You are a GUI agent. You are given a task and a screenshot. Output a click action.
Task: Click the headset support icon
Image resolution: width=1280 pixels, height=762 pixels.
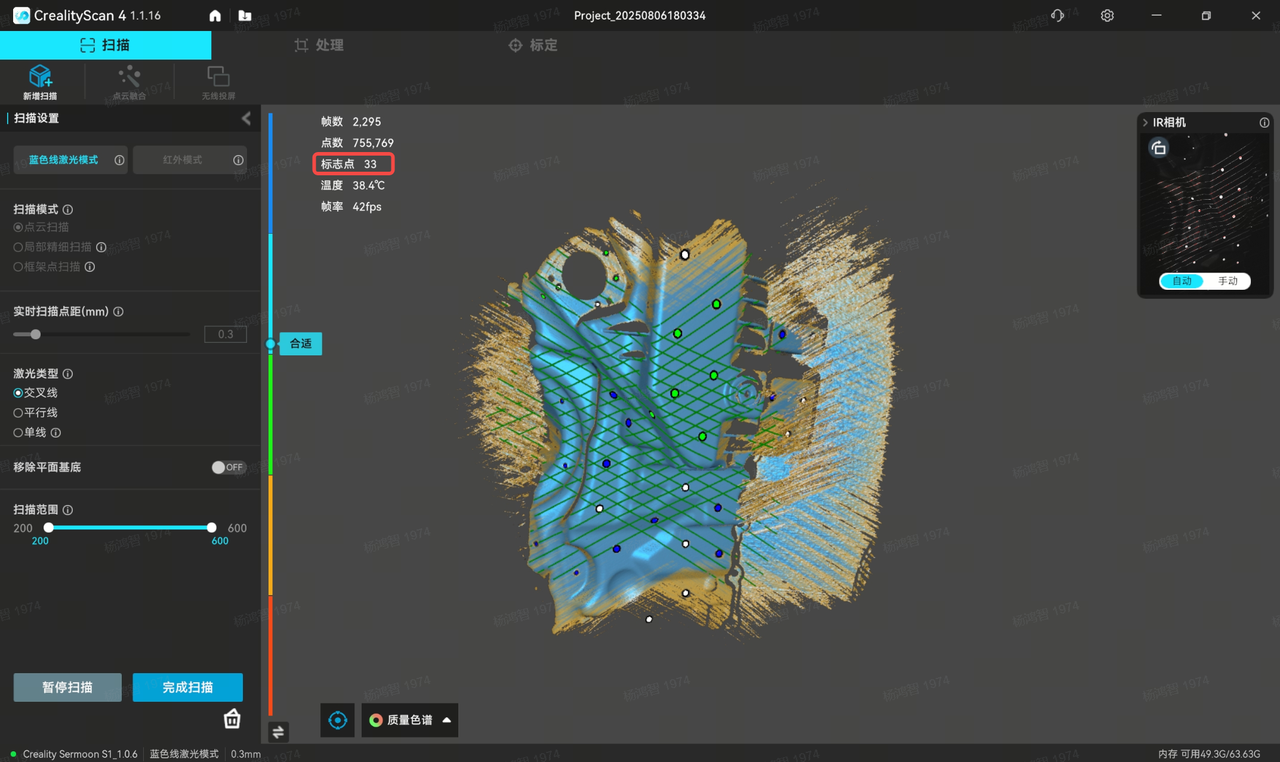pos(1058,16)
